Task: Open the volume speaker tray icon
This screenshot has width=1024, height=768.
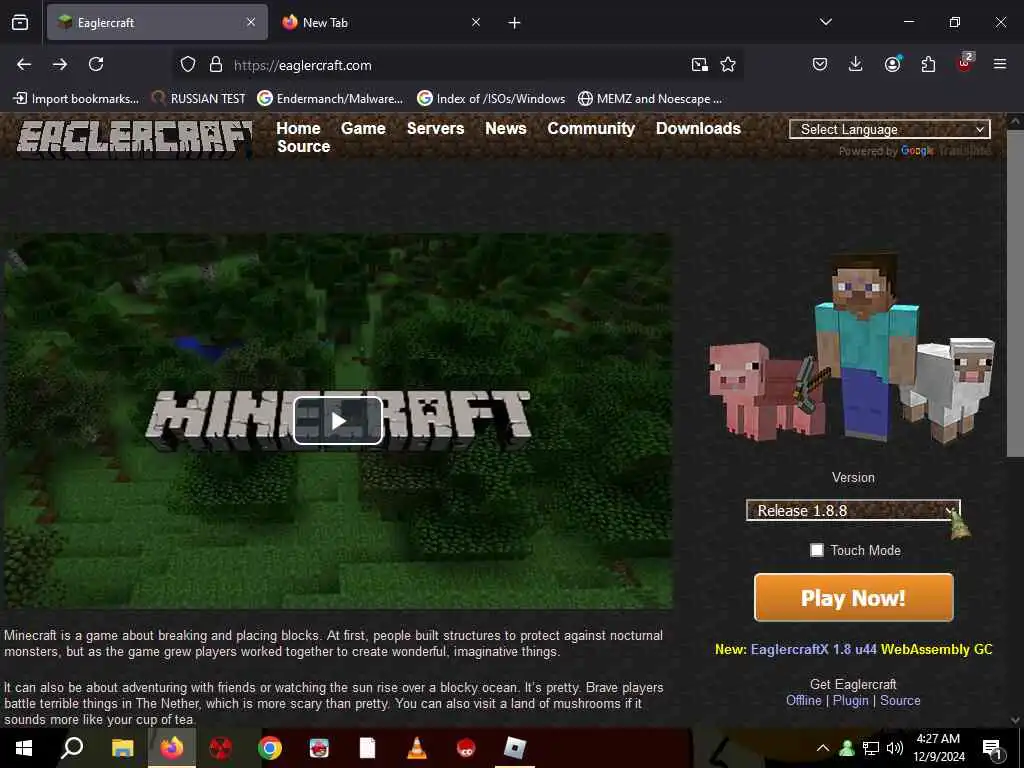Action: (x=895, y=748)
